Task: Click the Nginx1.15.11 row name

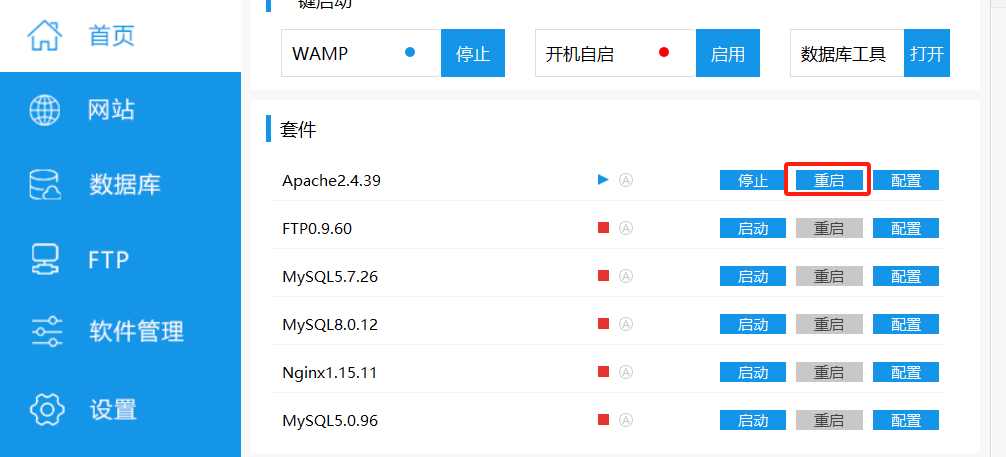Action: pyautogui.click(x=329, y=373)
